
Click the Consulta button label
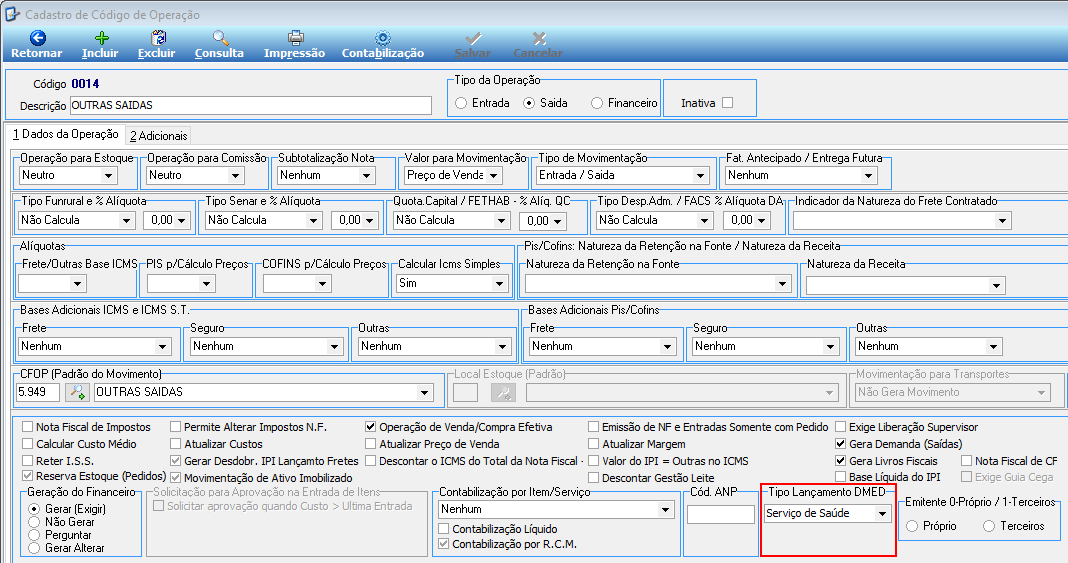click(219, 53)
